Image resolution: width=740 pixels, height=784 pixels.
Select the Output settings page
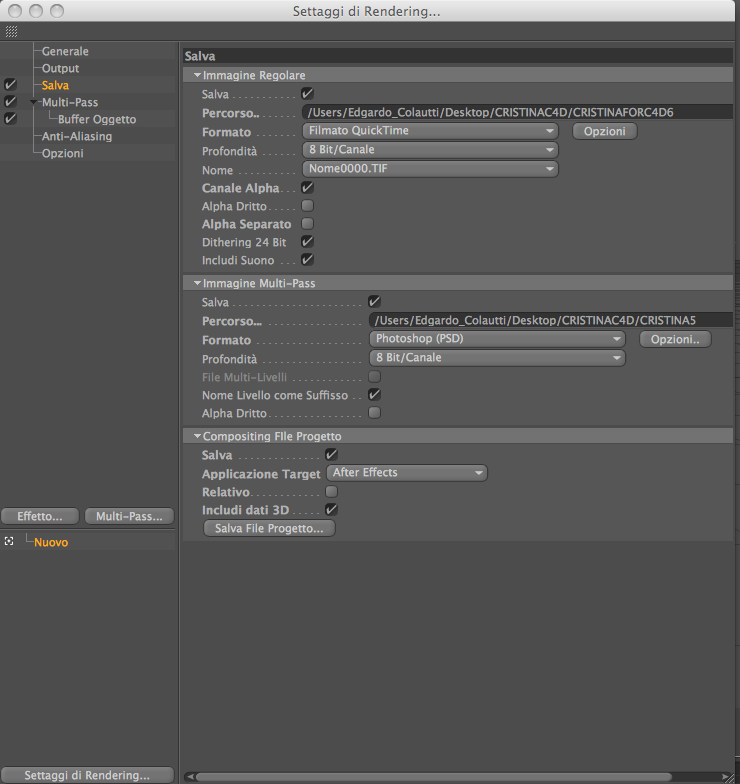click(60, 68)
